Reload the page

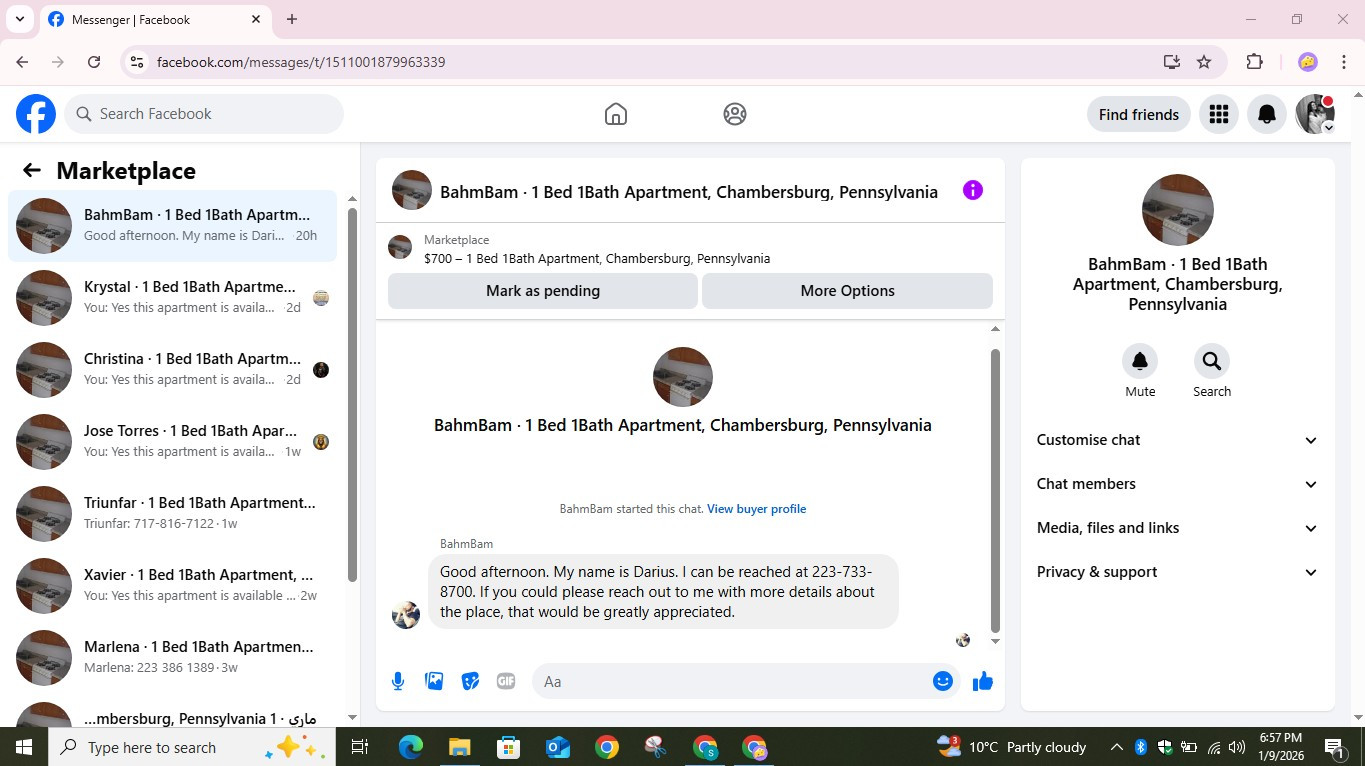tap(94, 62)
